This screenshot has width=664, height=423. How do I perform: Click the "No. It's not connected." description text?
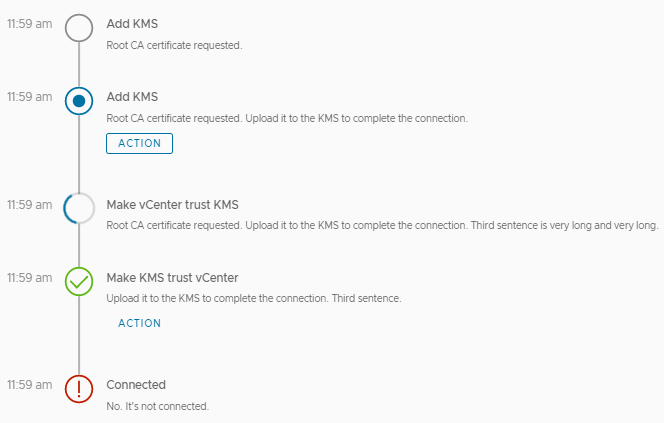click(x=157, y=406)
